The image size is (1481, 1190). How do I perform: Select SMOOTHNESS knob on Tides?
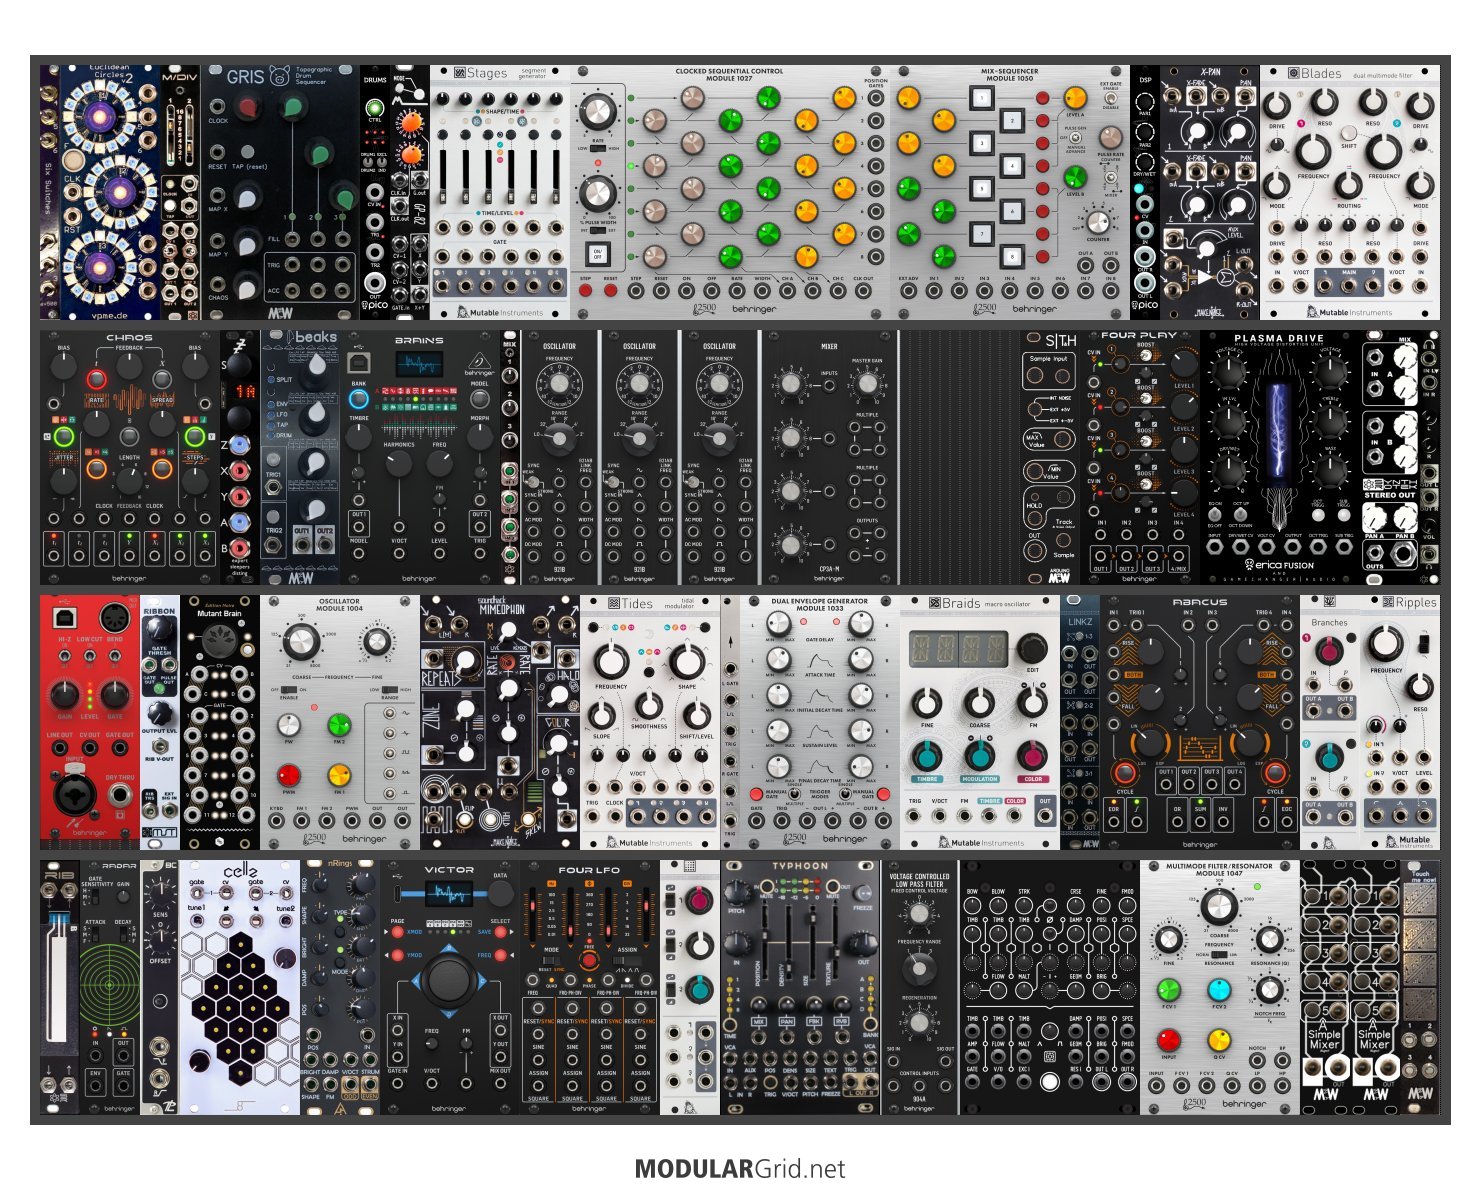pos(649,705)
